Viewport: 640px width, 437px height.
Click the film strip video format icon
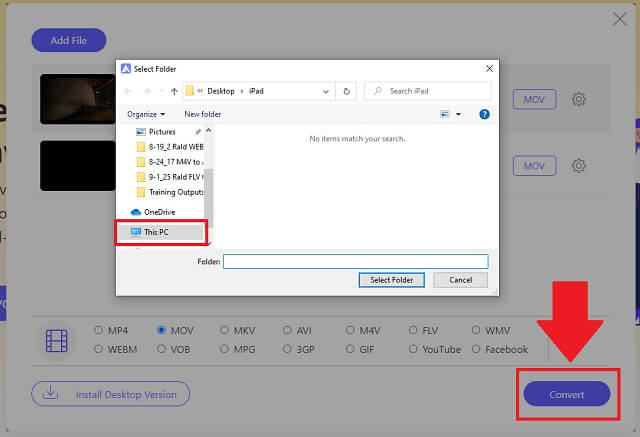(x=57, y=340)
